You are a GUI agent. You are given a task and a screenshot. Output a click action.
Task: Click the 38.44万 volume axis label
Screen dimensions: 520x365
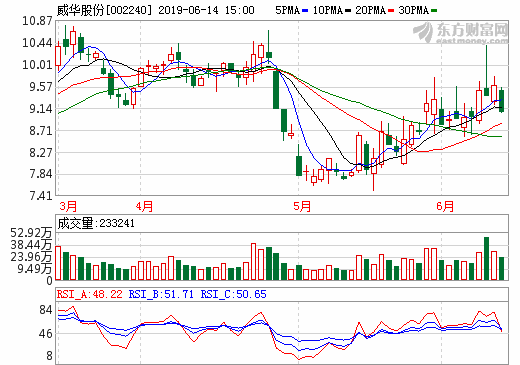coord(31,245)
